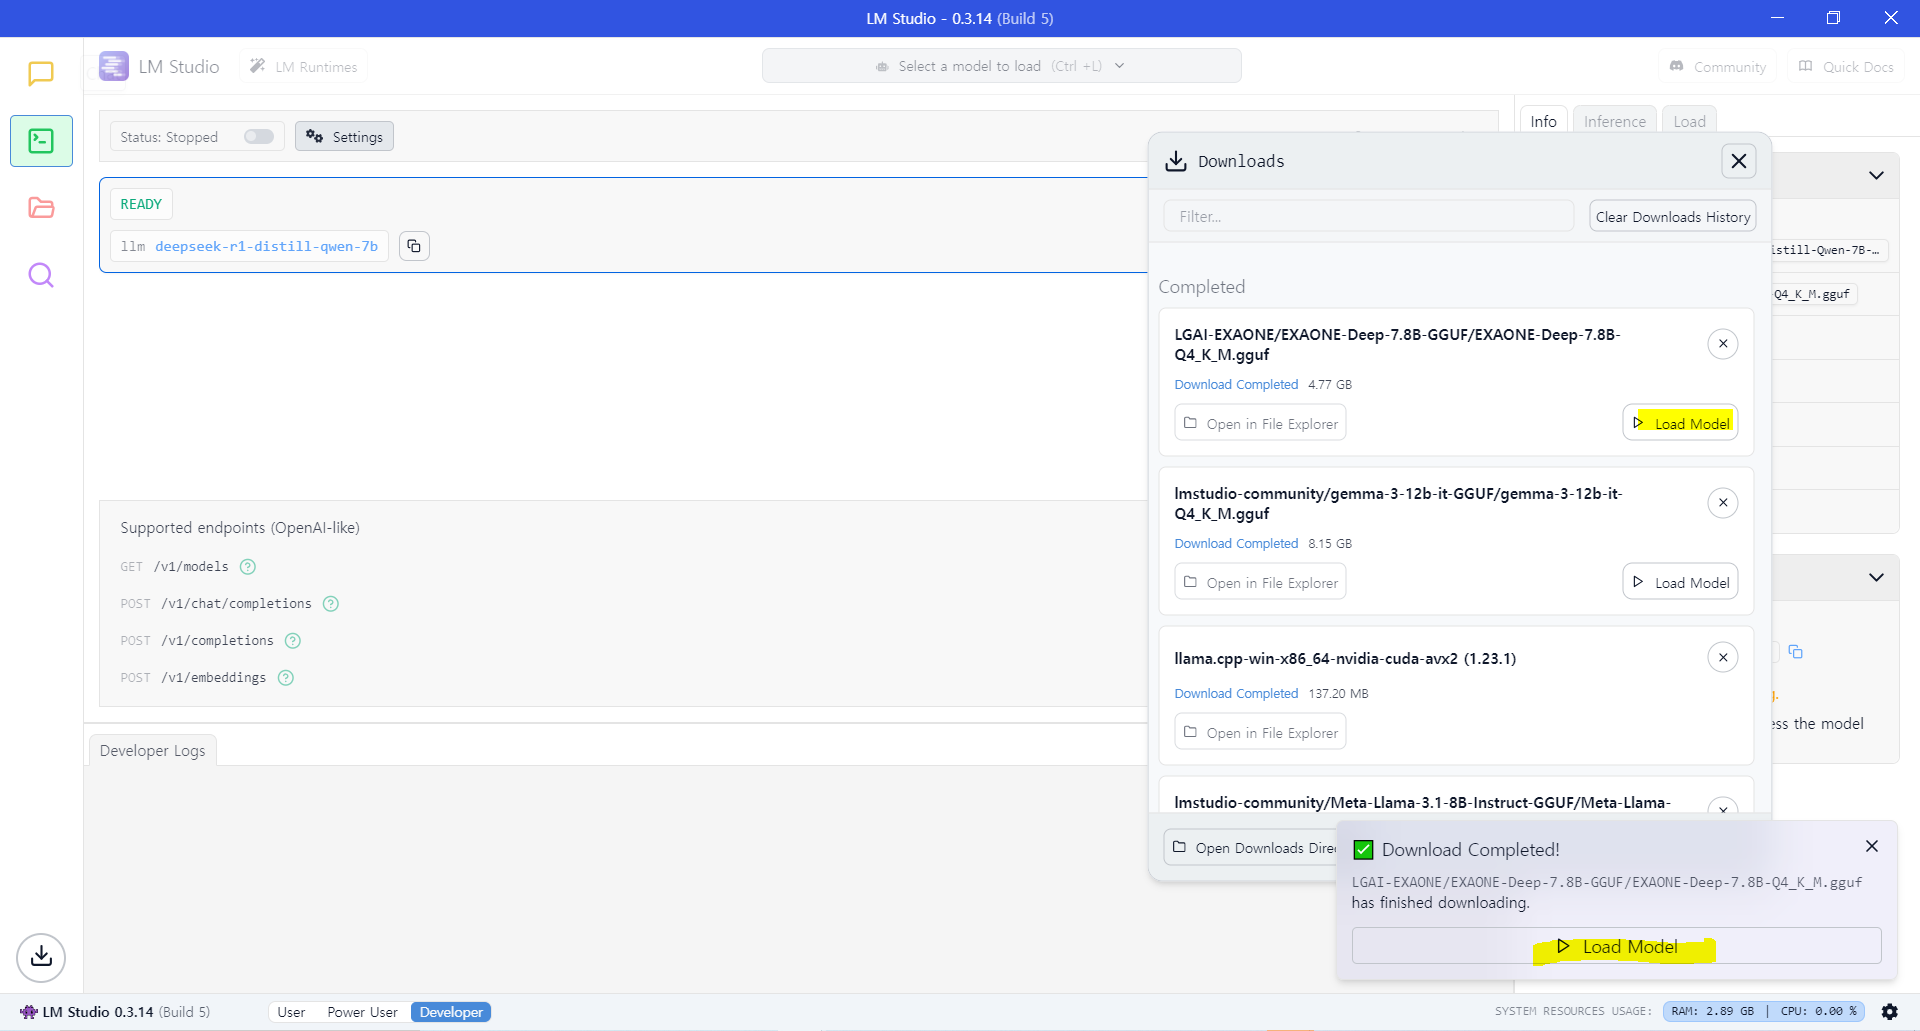Open My Models folder icon in sidebar
The width and height of the screenshot is (1920, 1031).
(x=41, y=208)
